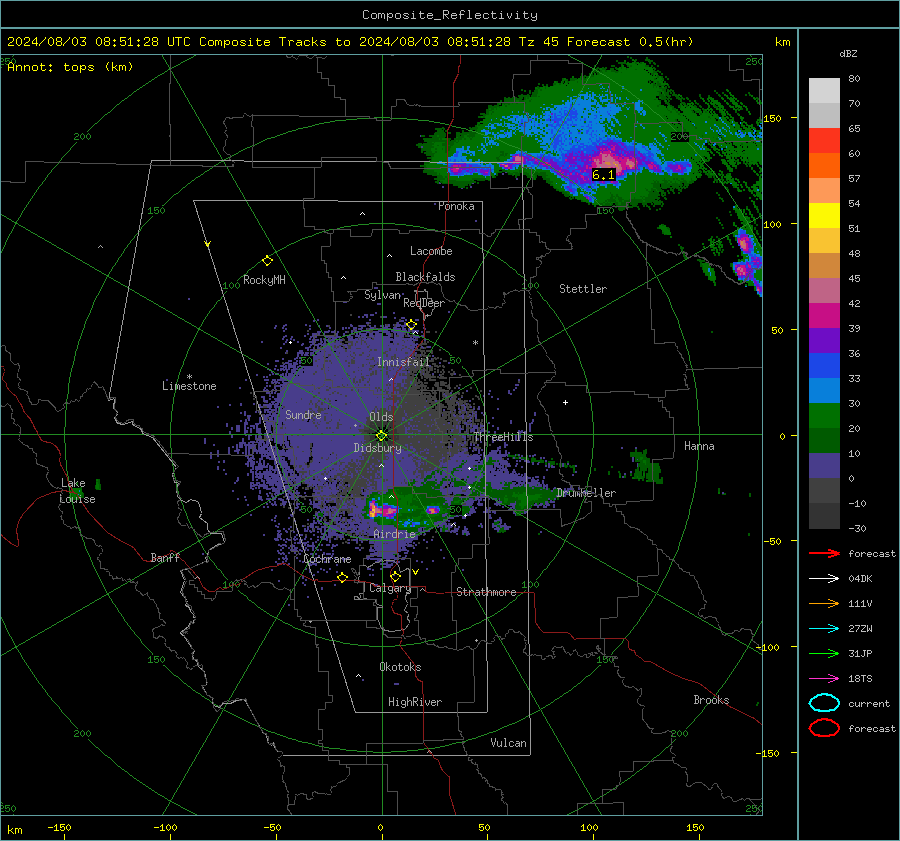This screenshot has height=841, width=900.
Task: Click the Annot: tops (km) label
Action: coord(70,67)
